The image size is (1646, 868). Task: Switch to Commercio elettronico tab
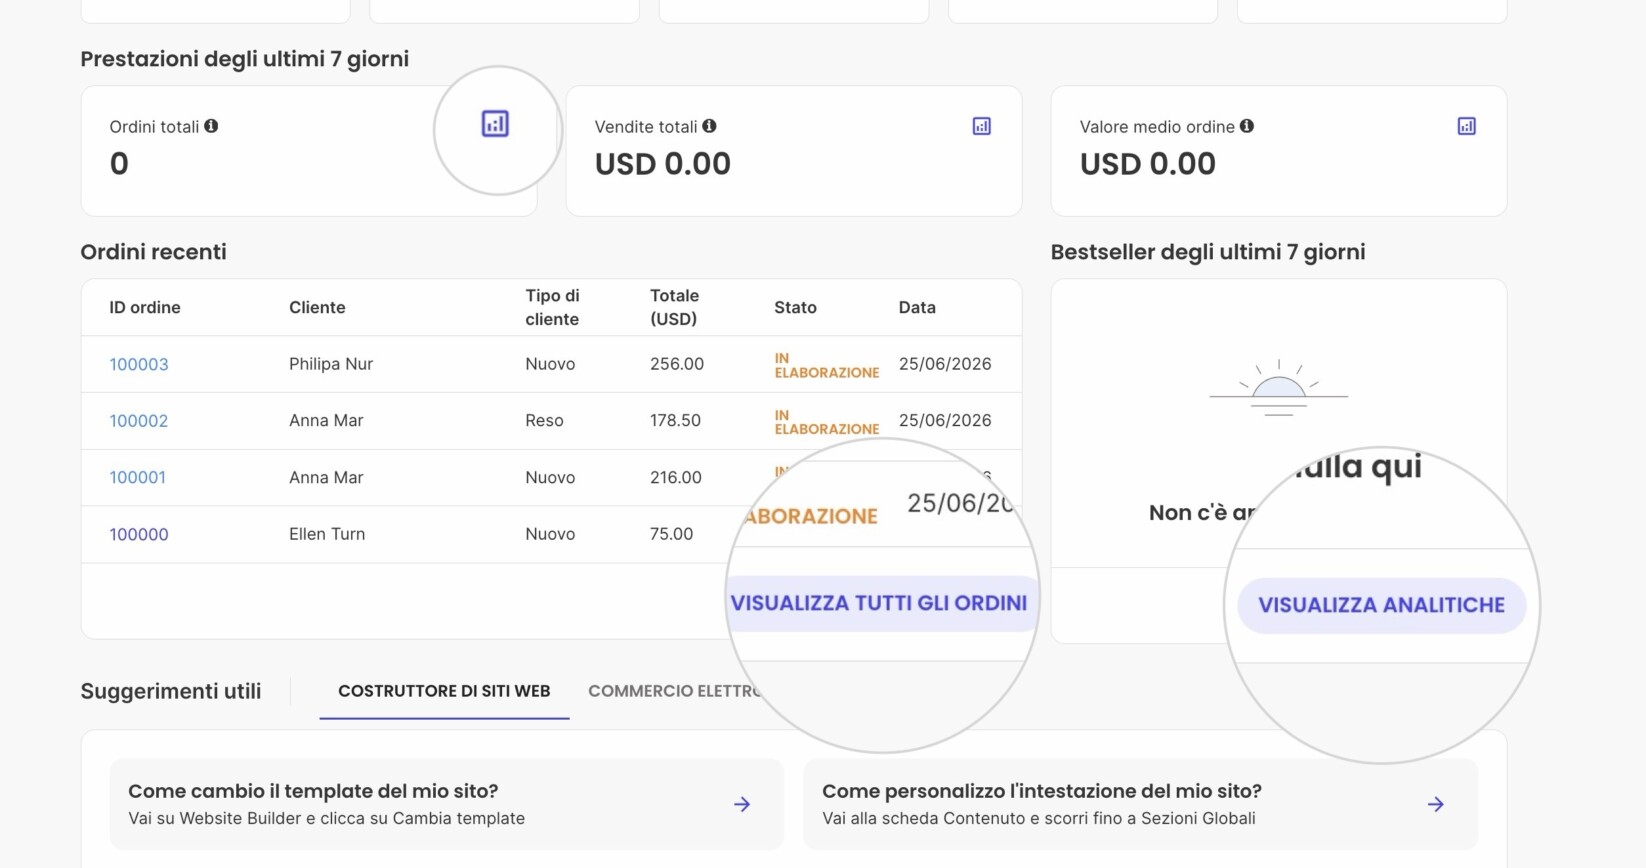674,691
